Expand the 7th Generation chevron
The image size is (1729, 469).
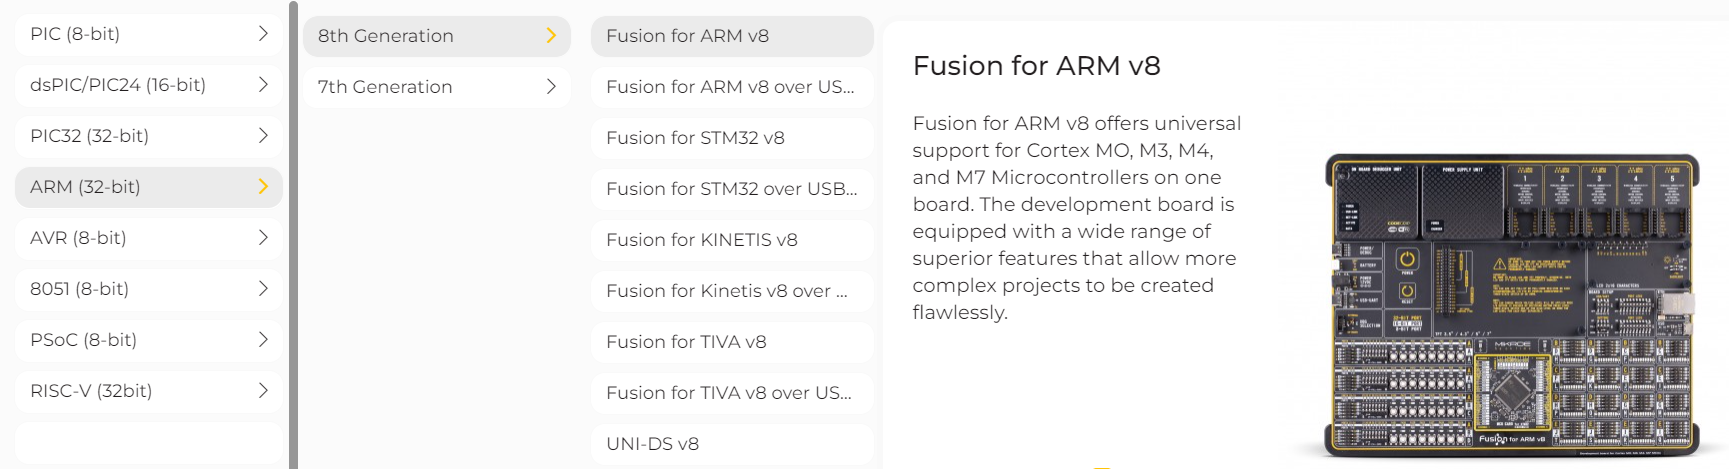[x=551, y=87]
